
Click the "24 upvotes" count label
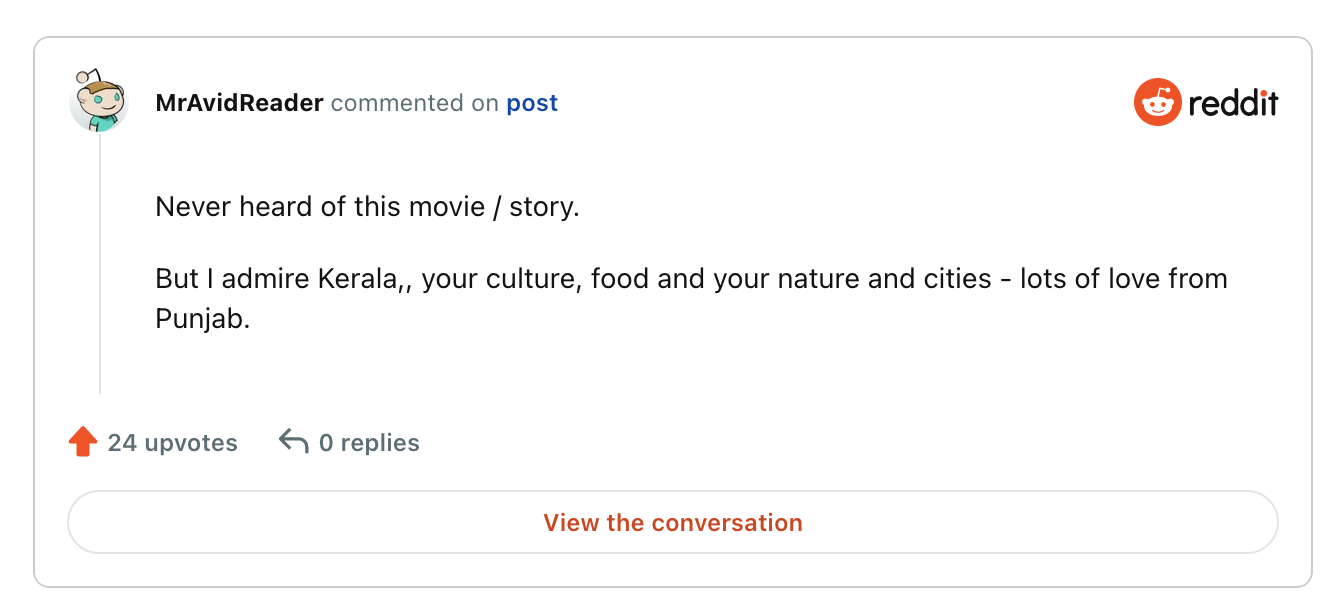pos(173,443)
